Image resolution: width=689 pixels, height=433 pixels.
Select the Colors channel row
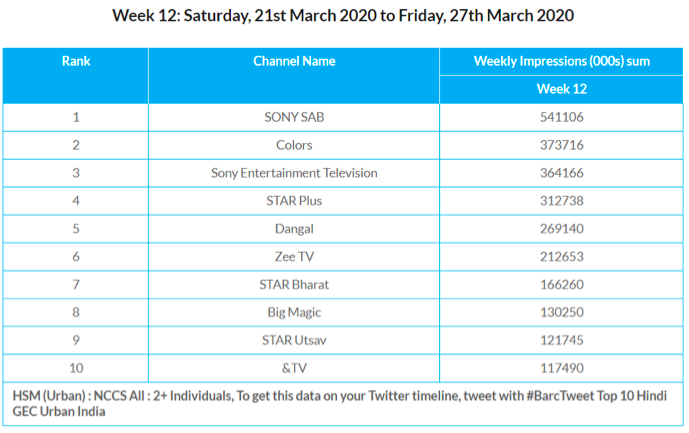point(294,145)
